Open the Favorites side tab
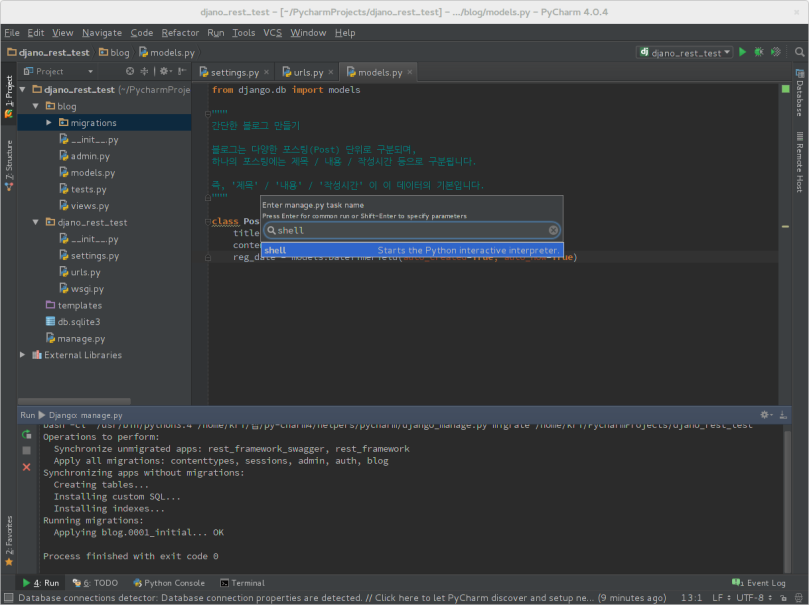 click(9, 541)
